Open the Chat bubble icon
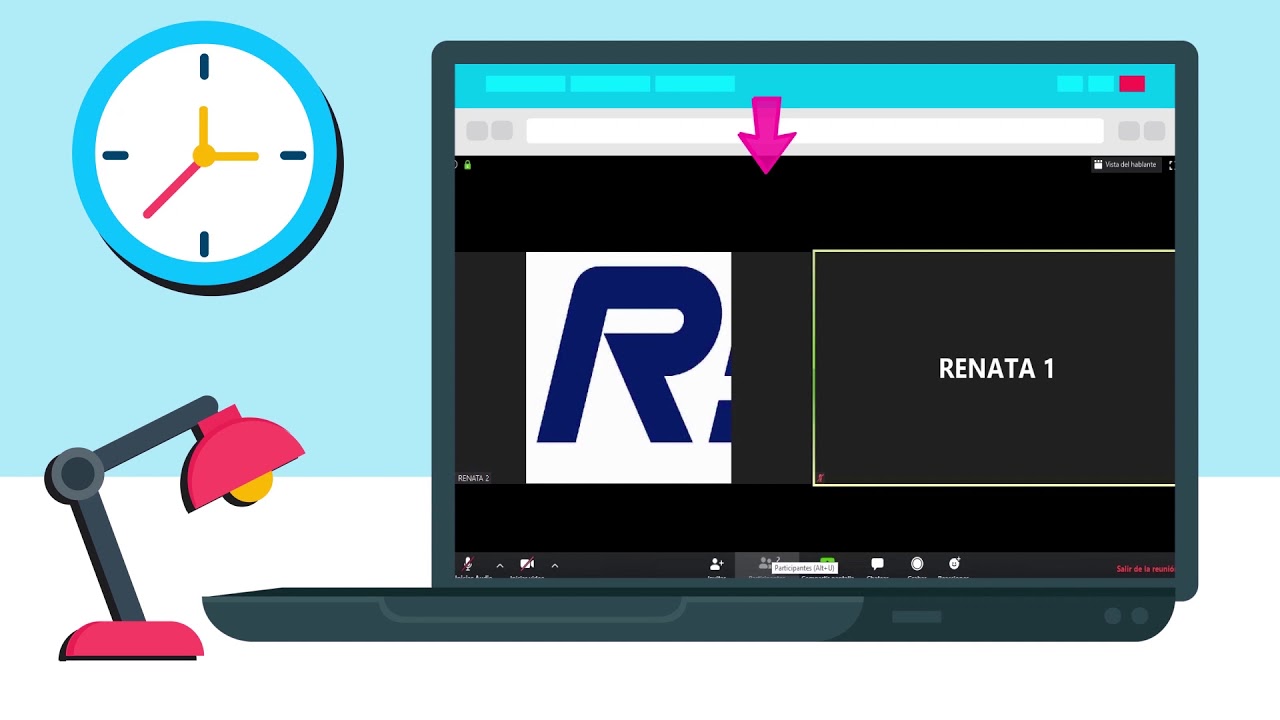Viewport: 1280px width, 720px height. (x=877, y=565)
